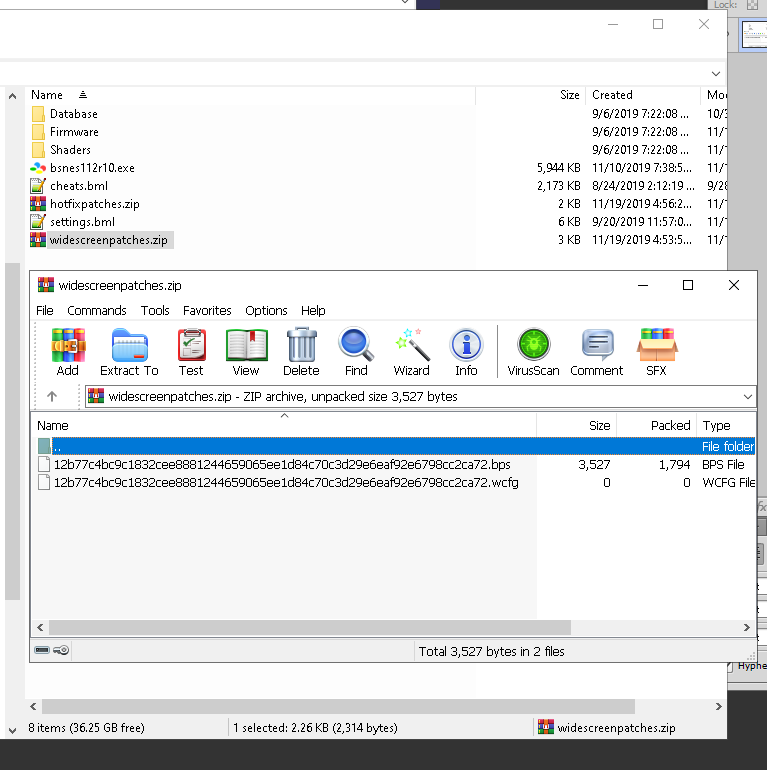Click file manager vertical scrollbar up arrow
The height and width of the screenshot is (770, 767).
[13, 96]
